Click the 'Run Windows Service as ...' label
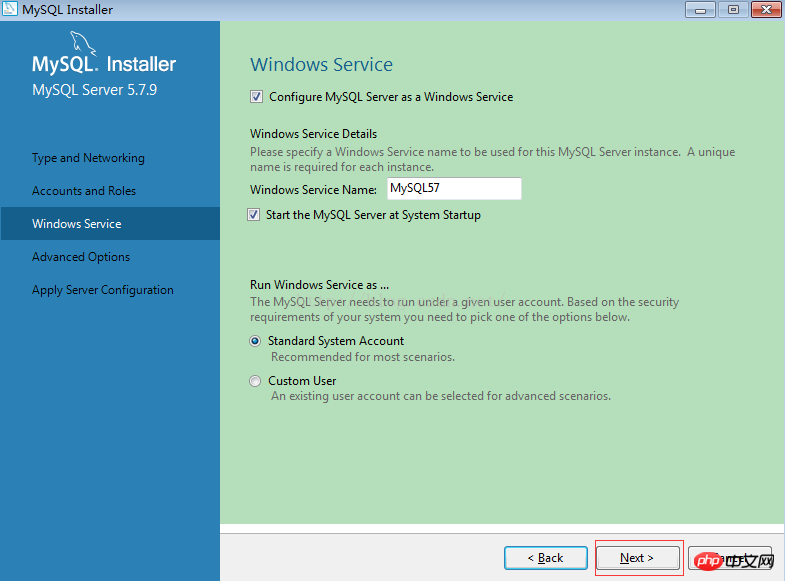The height and width of the screenshot is (581, 785). (x=319, y=285)
